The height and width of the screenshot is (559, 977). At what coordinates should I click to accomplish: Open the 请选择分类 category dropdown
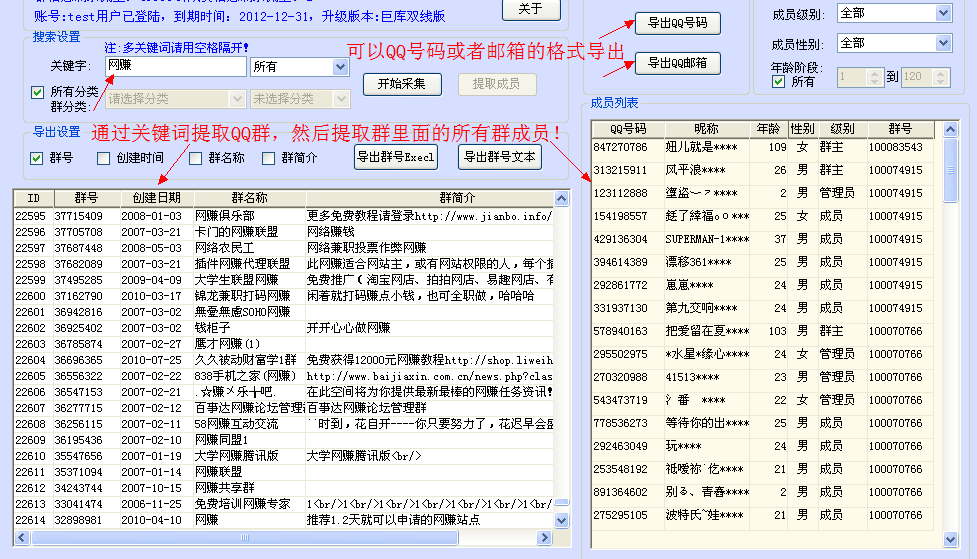[x=175, y=99]
